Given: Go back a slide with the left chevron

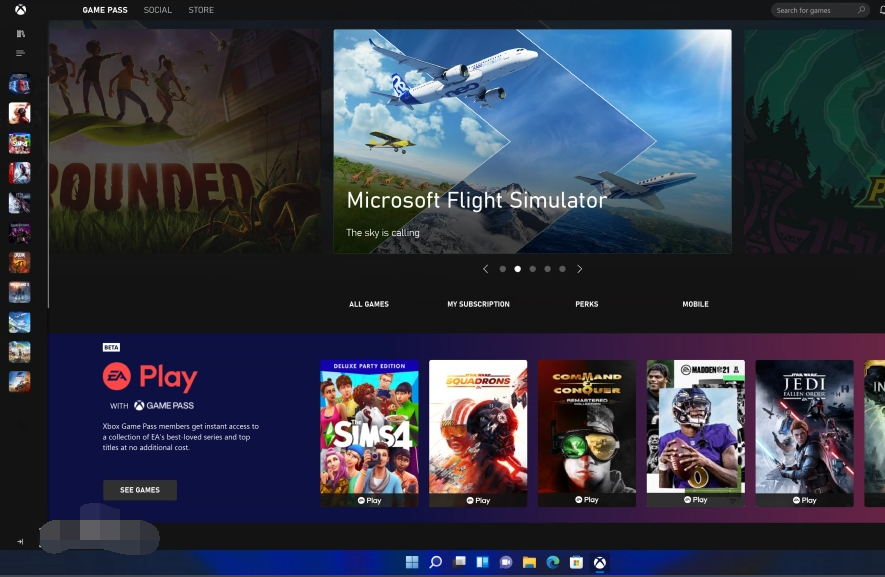Looking at the screenshot, I should point(486,268).
